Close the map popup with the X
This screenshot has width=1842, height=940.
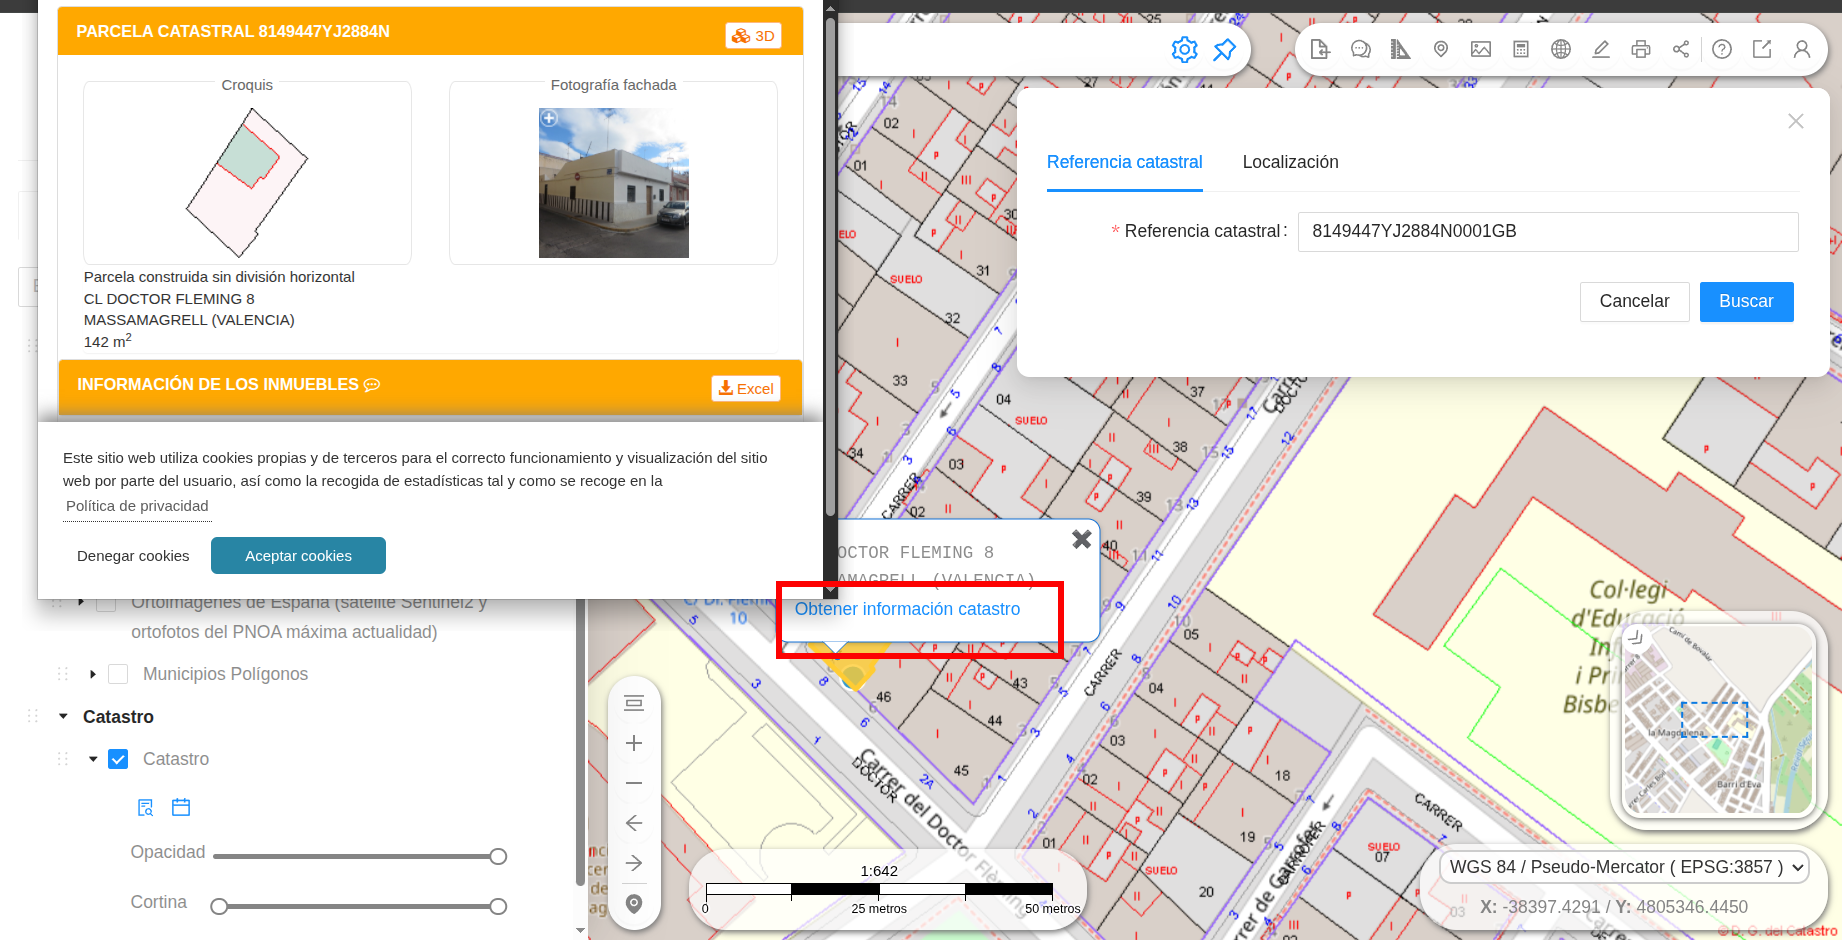1081,539
